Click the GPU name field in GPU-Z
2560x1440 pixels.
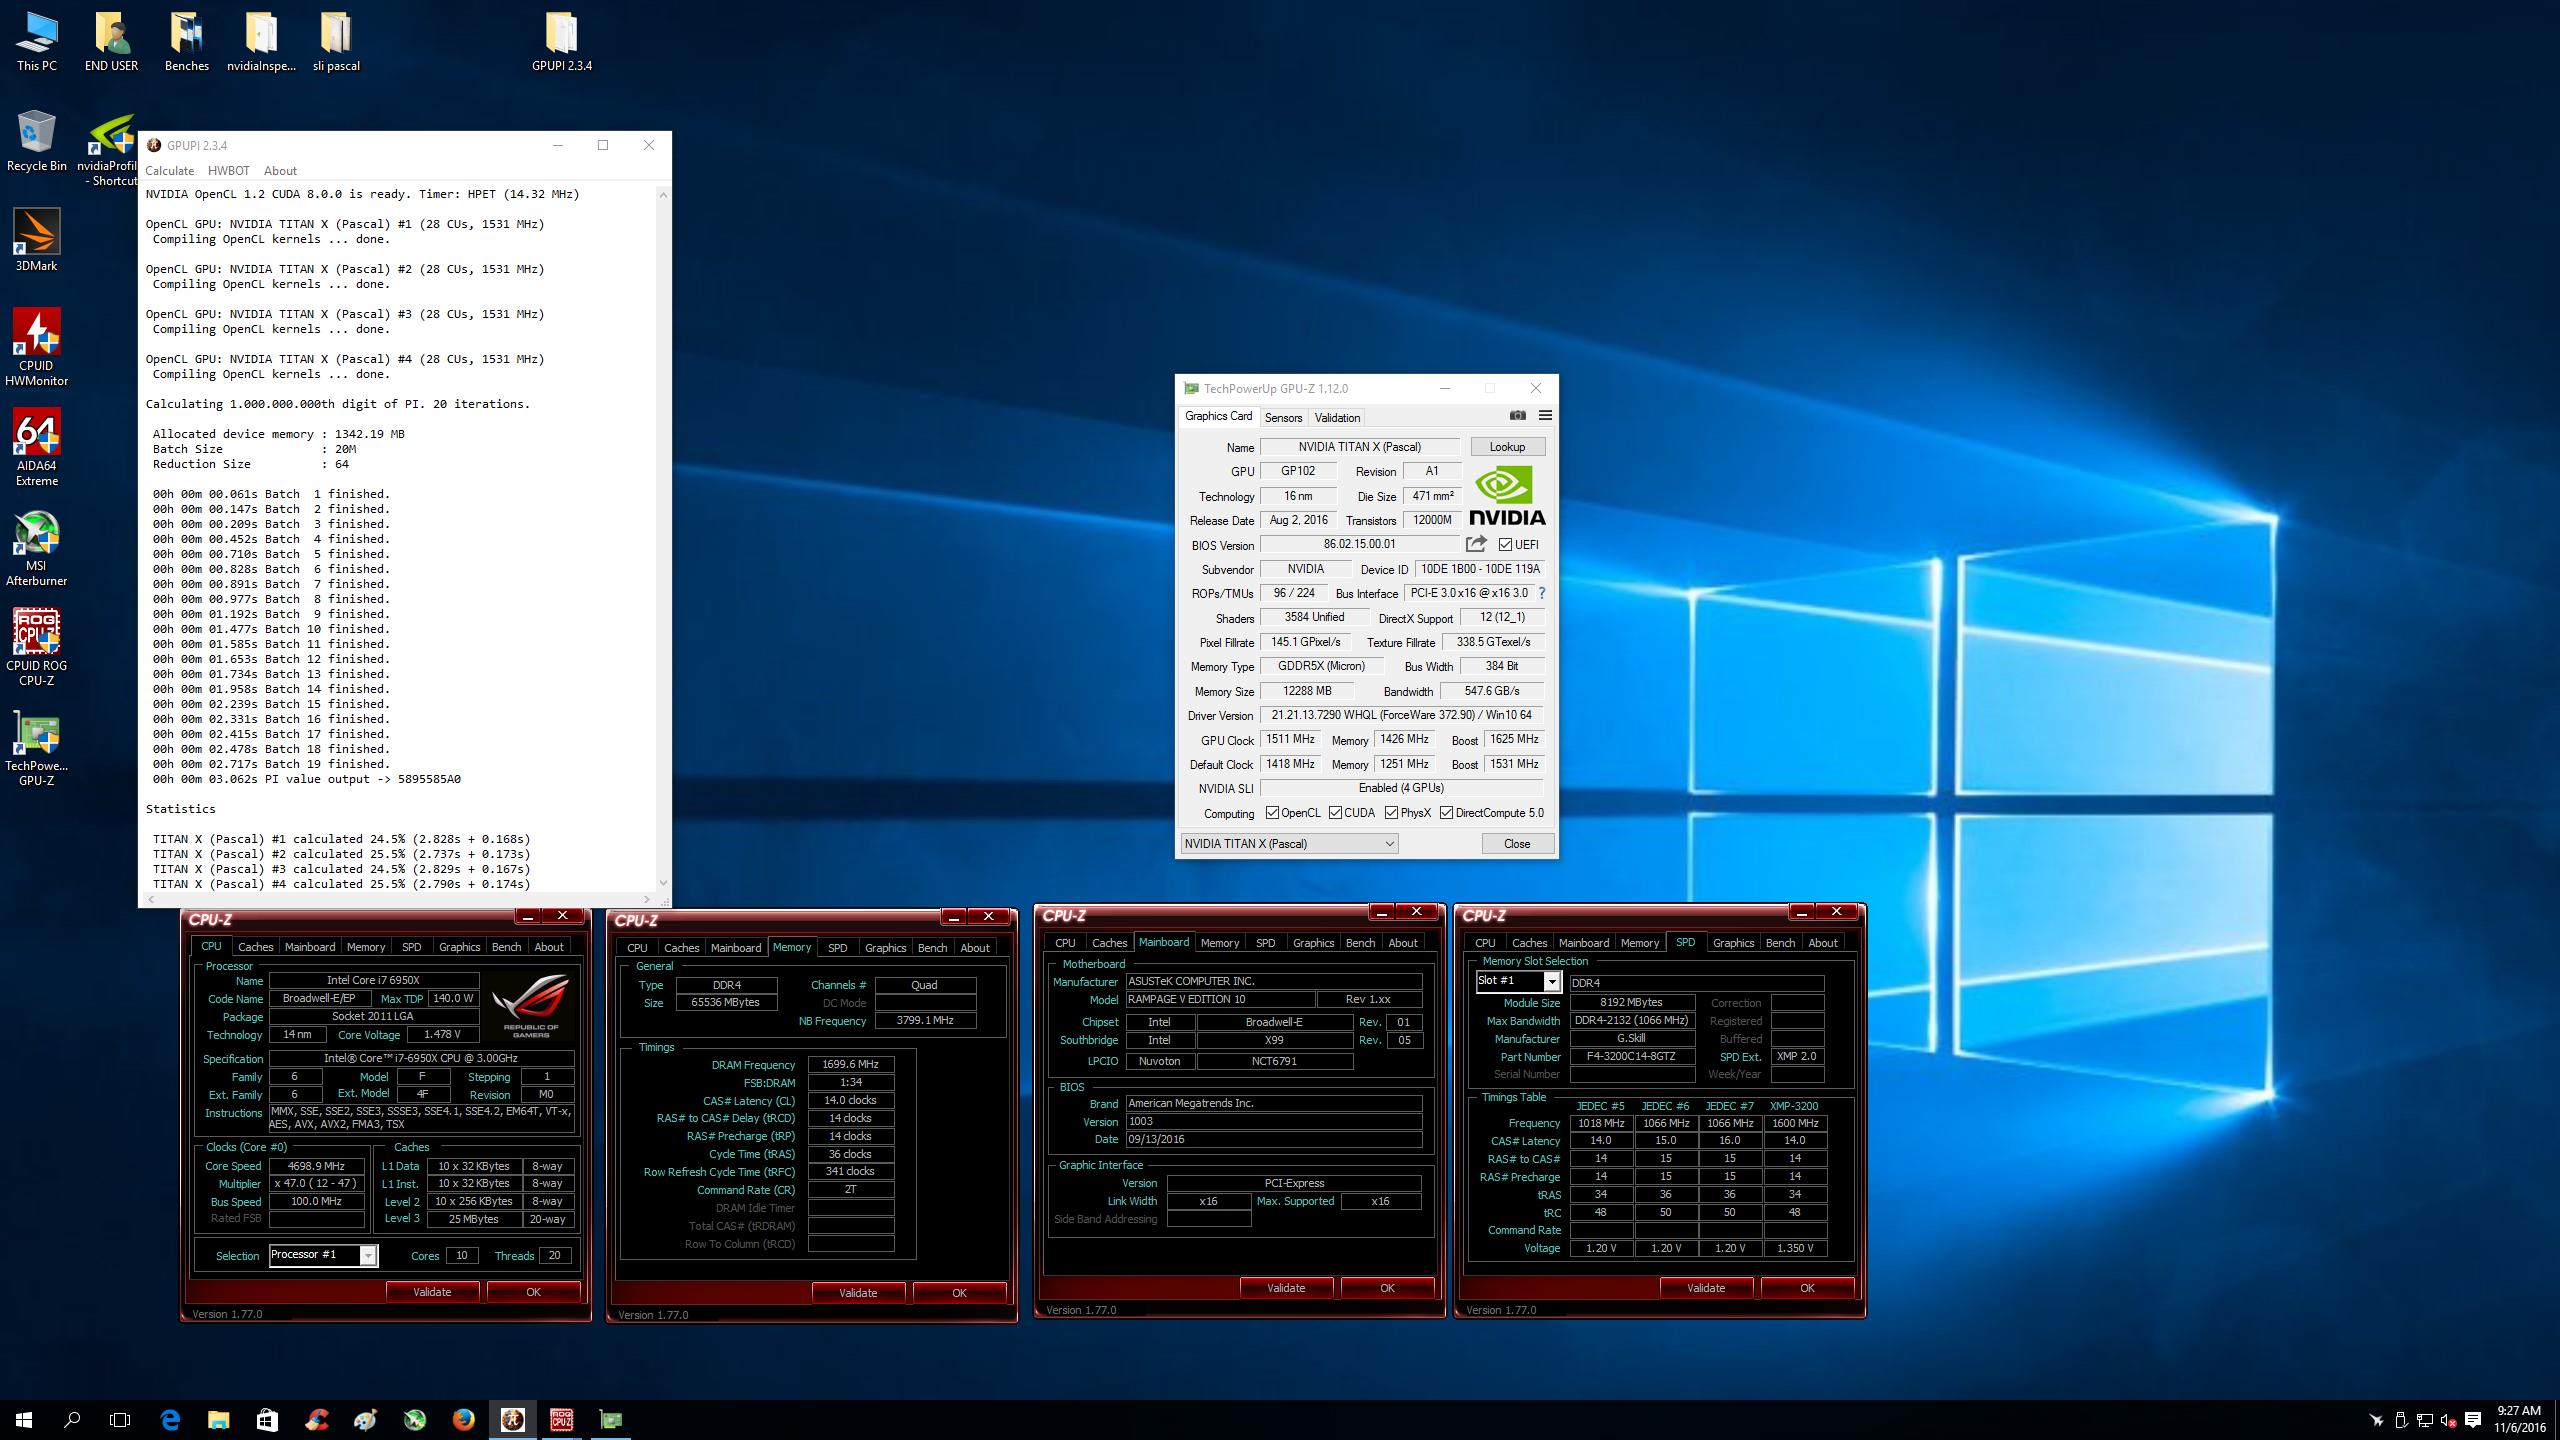coord(1359,447)
